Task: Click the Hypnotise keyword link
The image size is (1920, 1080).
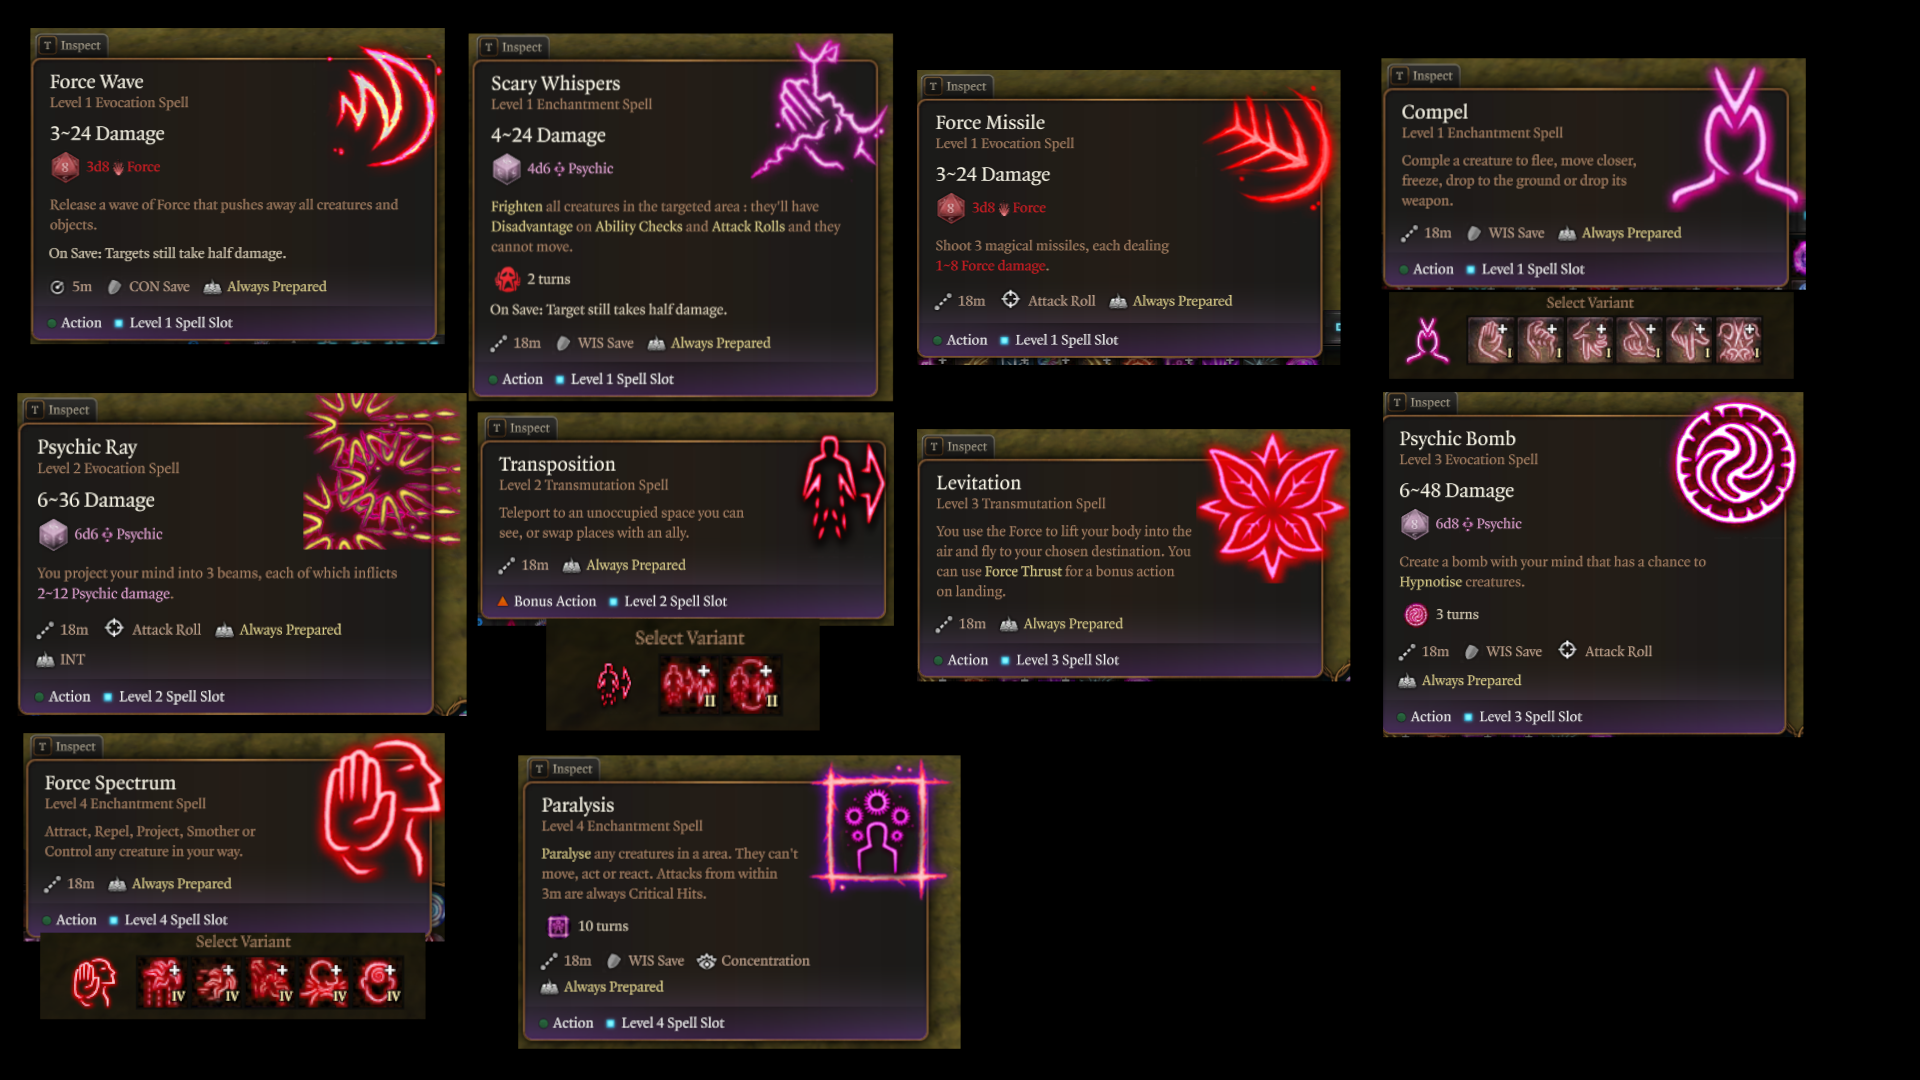Action: [1430, 582]
